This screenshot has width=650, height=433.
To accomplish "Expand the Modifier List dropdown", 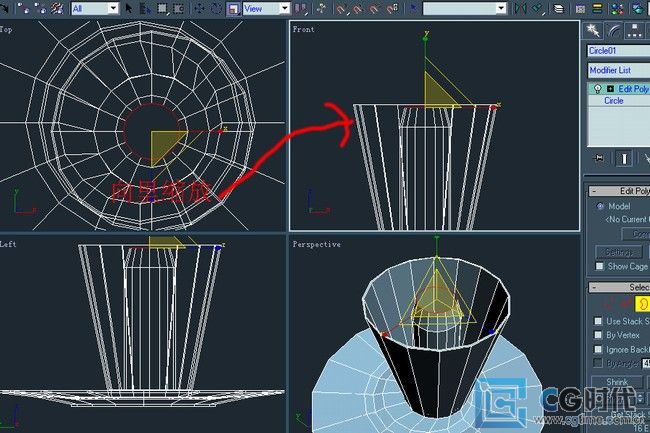I will click(618, 70).
